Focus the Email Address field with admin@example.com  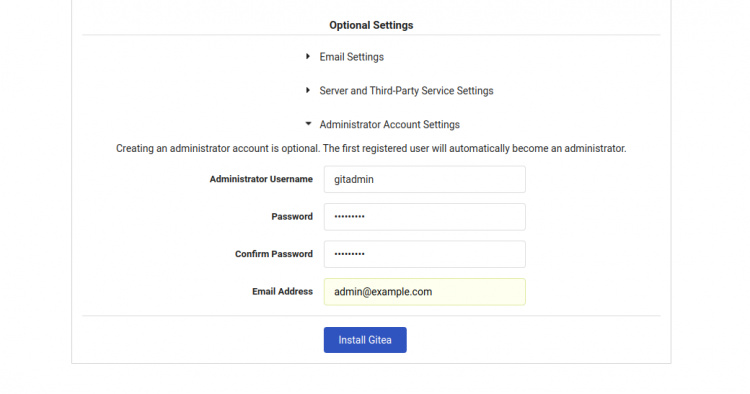[425, 292]
